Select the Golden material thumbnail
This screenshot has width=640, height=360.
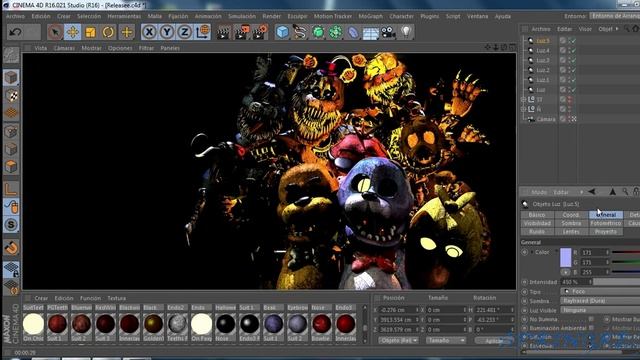click(153, 324)
